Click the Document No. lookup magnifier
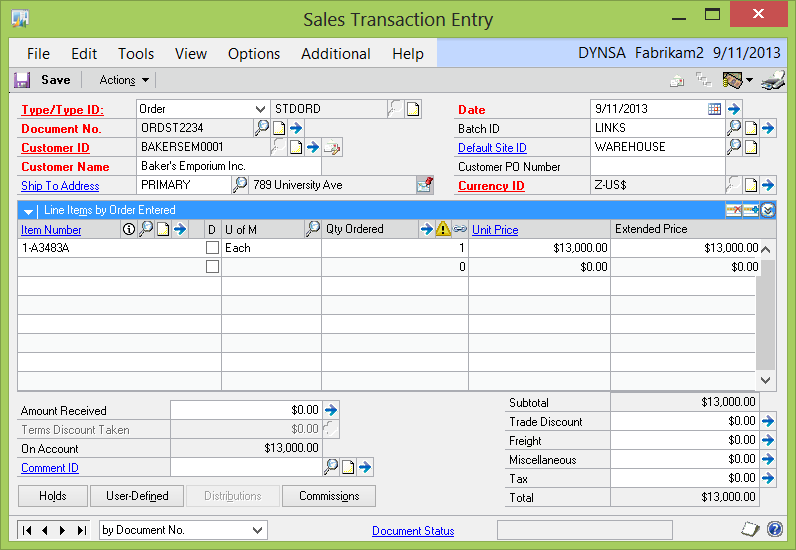The height and width of the screenshot is (550, 796). [x=261, y=128]
